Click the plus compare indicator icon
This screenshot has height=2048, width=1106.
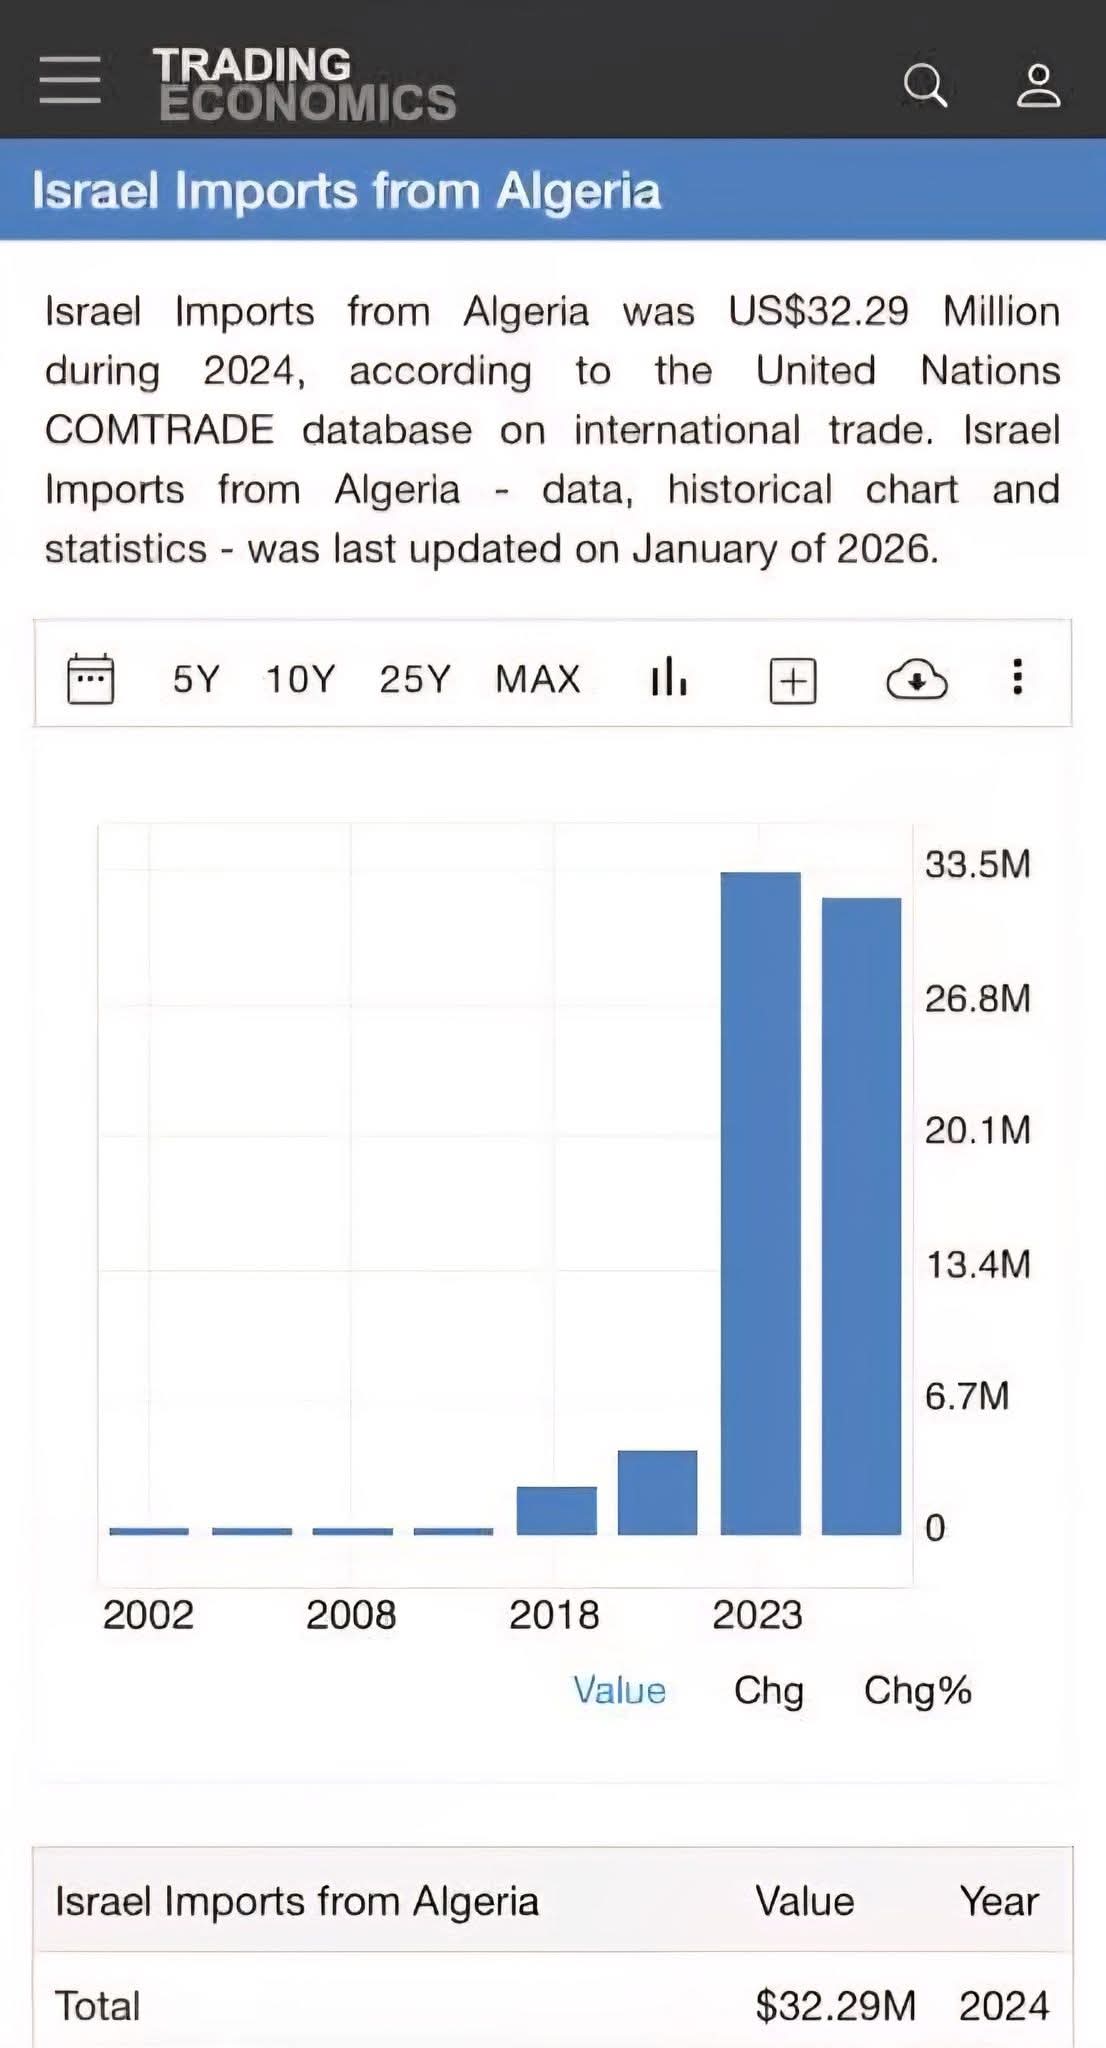tap(793, 681)
